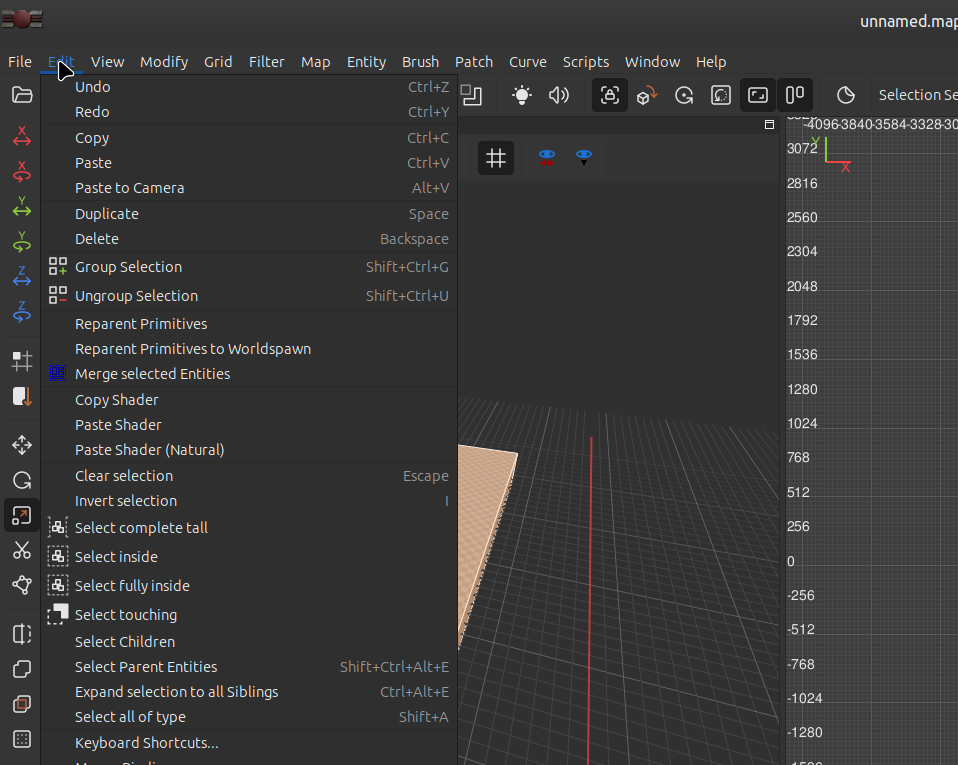This screenshot has height=765, width=958.
Task: Select the scissors clipper tool
Action: tap(21, 550)
